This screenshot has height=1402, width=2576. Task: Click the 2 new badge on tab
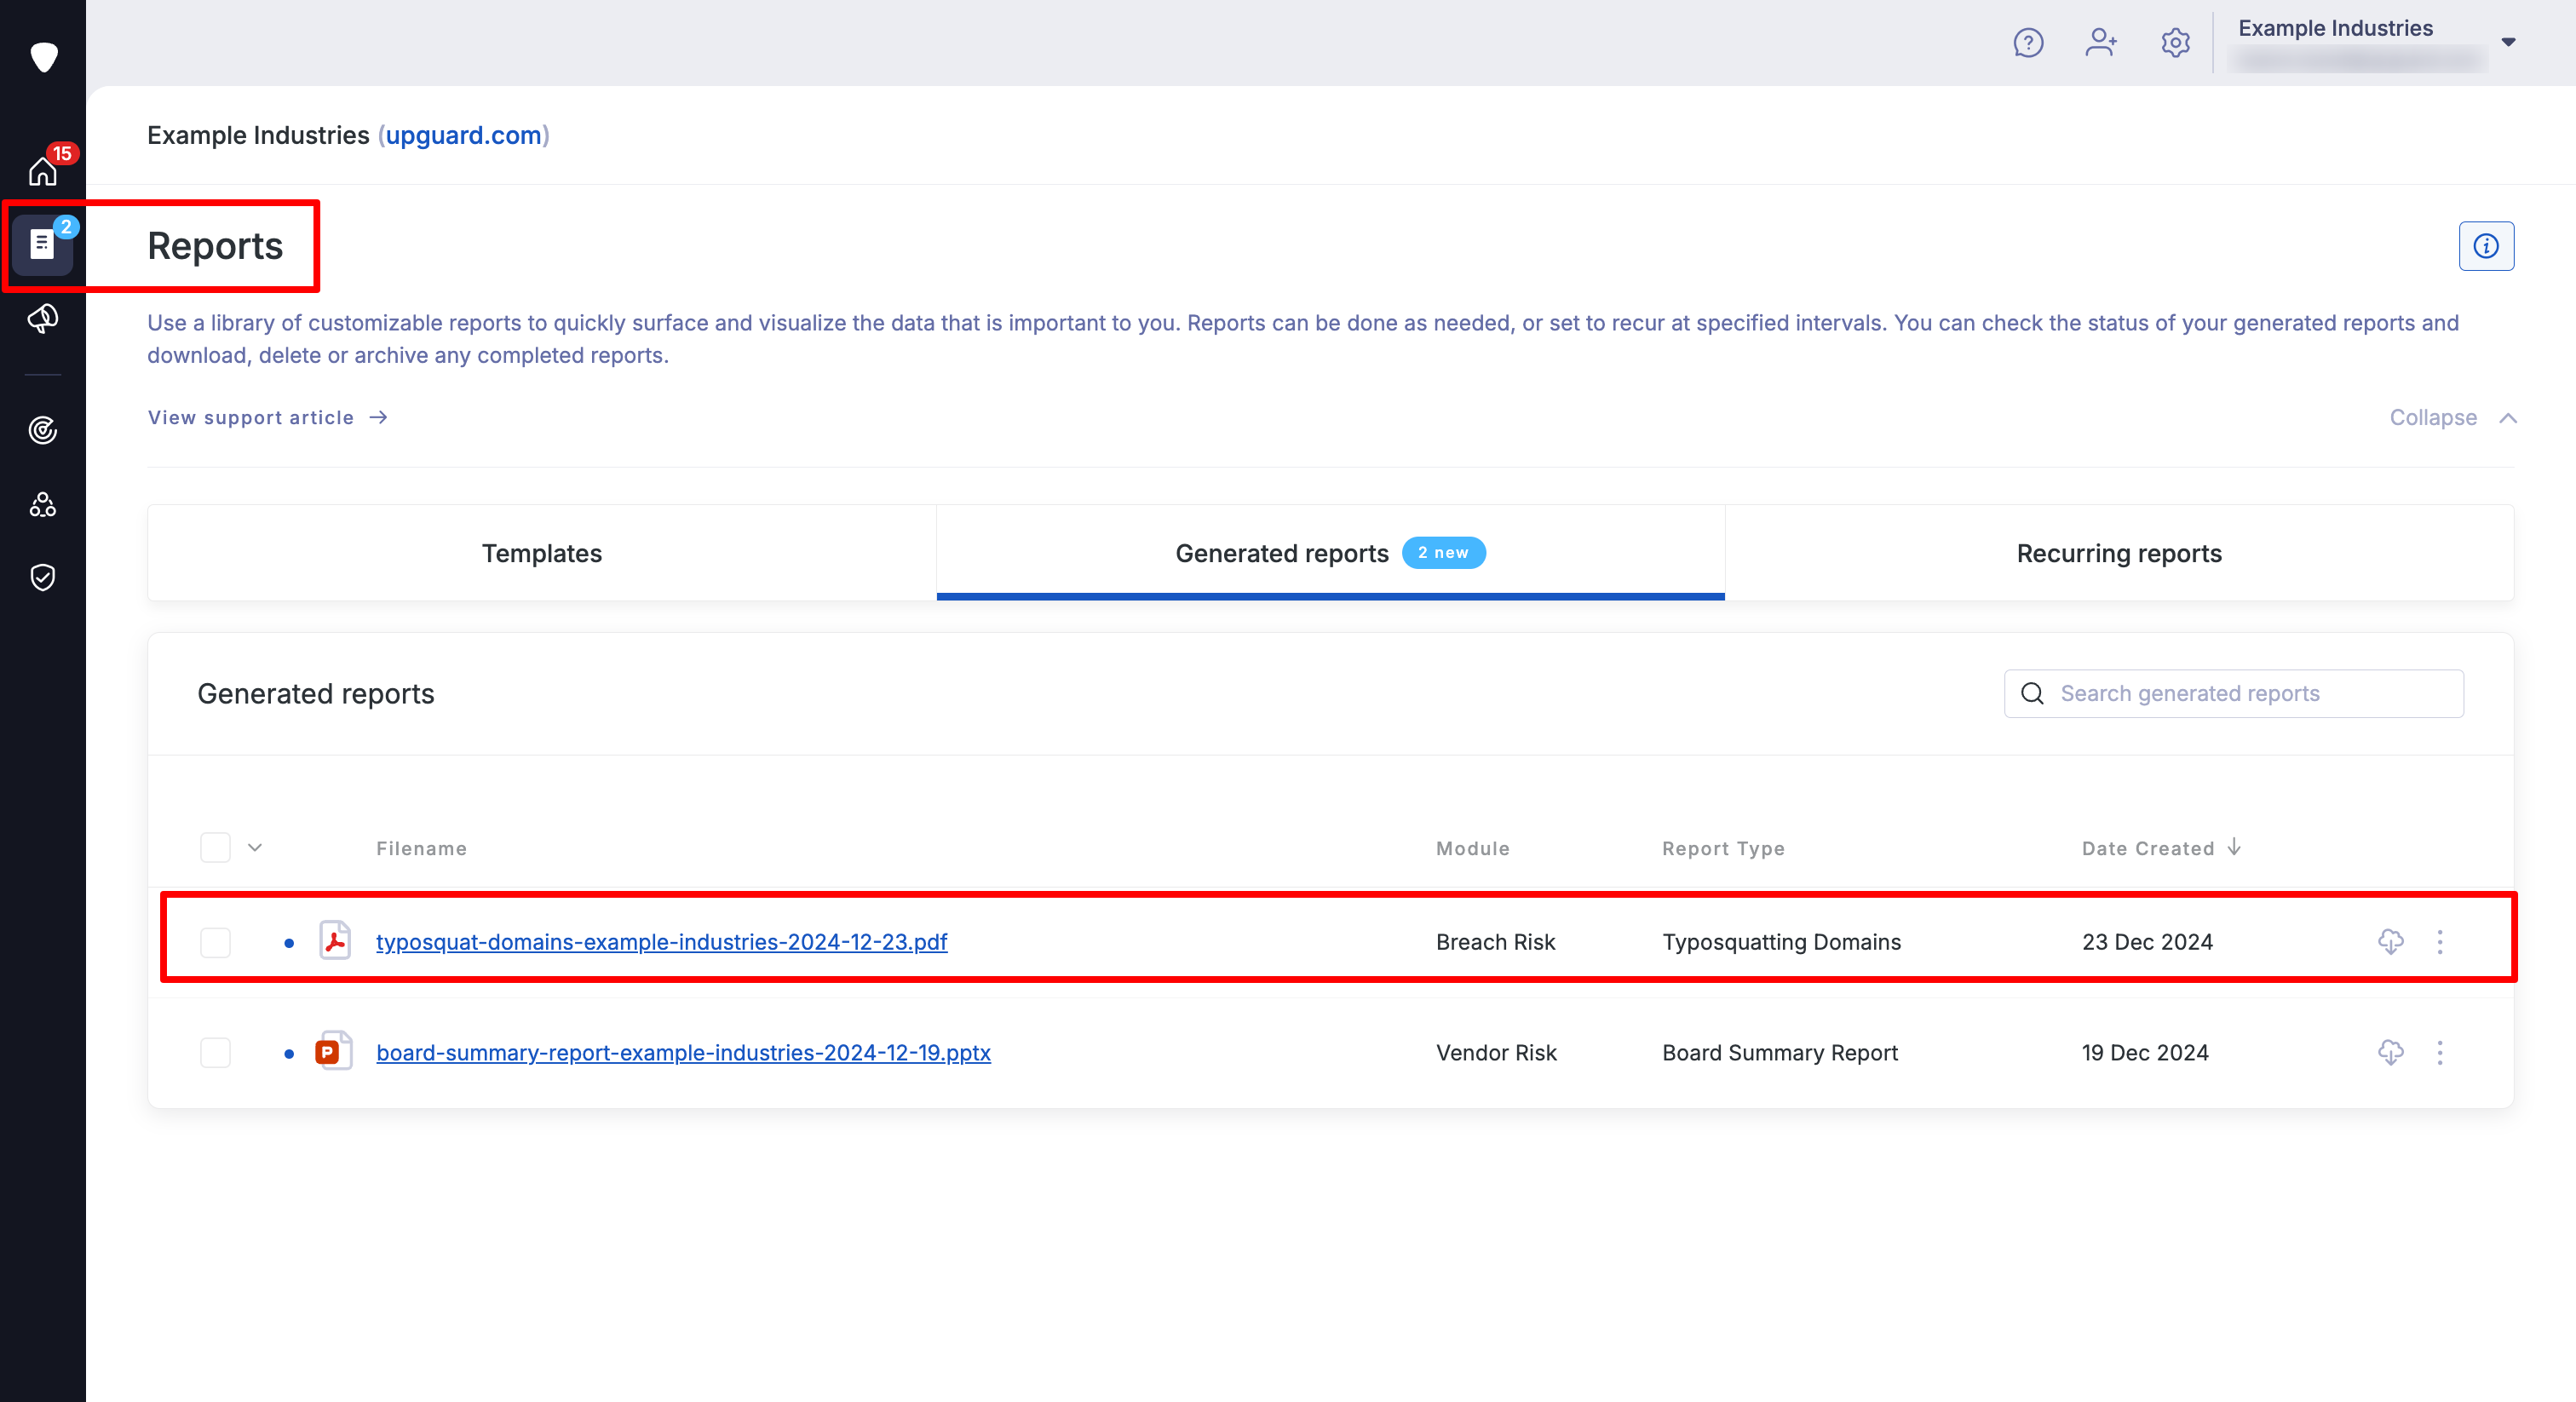[1443, 553]
